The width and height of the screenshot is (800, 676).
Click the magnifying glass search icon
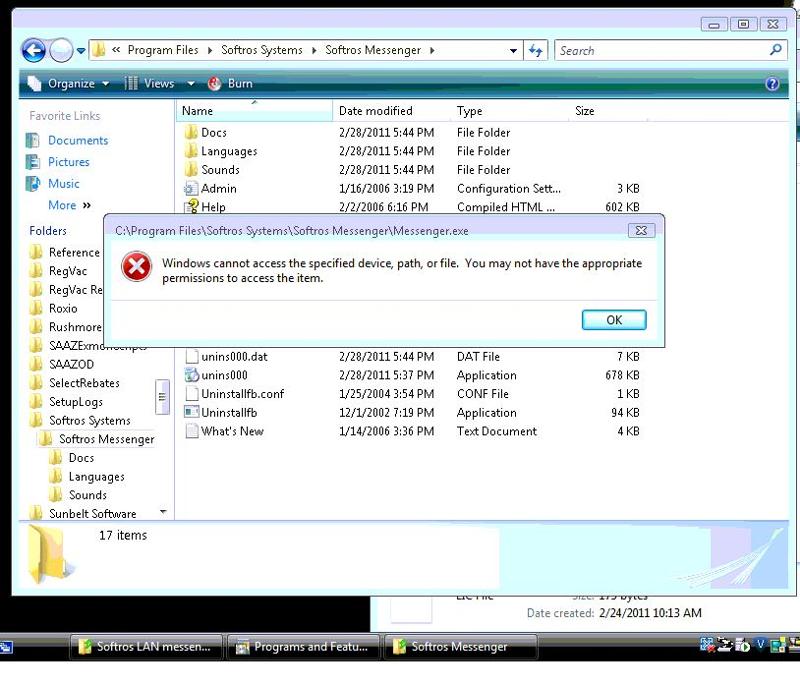pyautogui.click(x=776, y=50)
